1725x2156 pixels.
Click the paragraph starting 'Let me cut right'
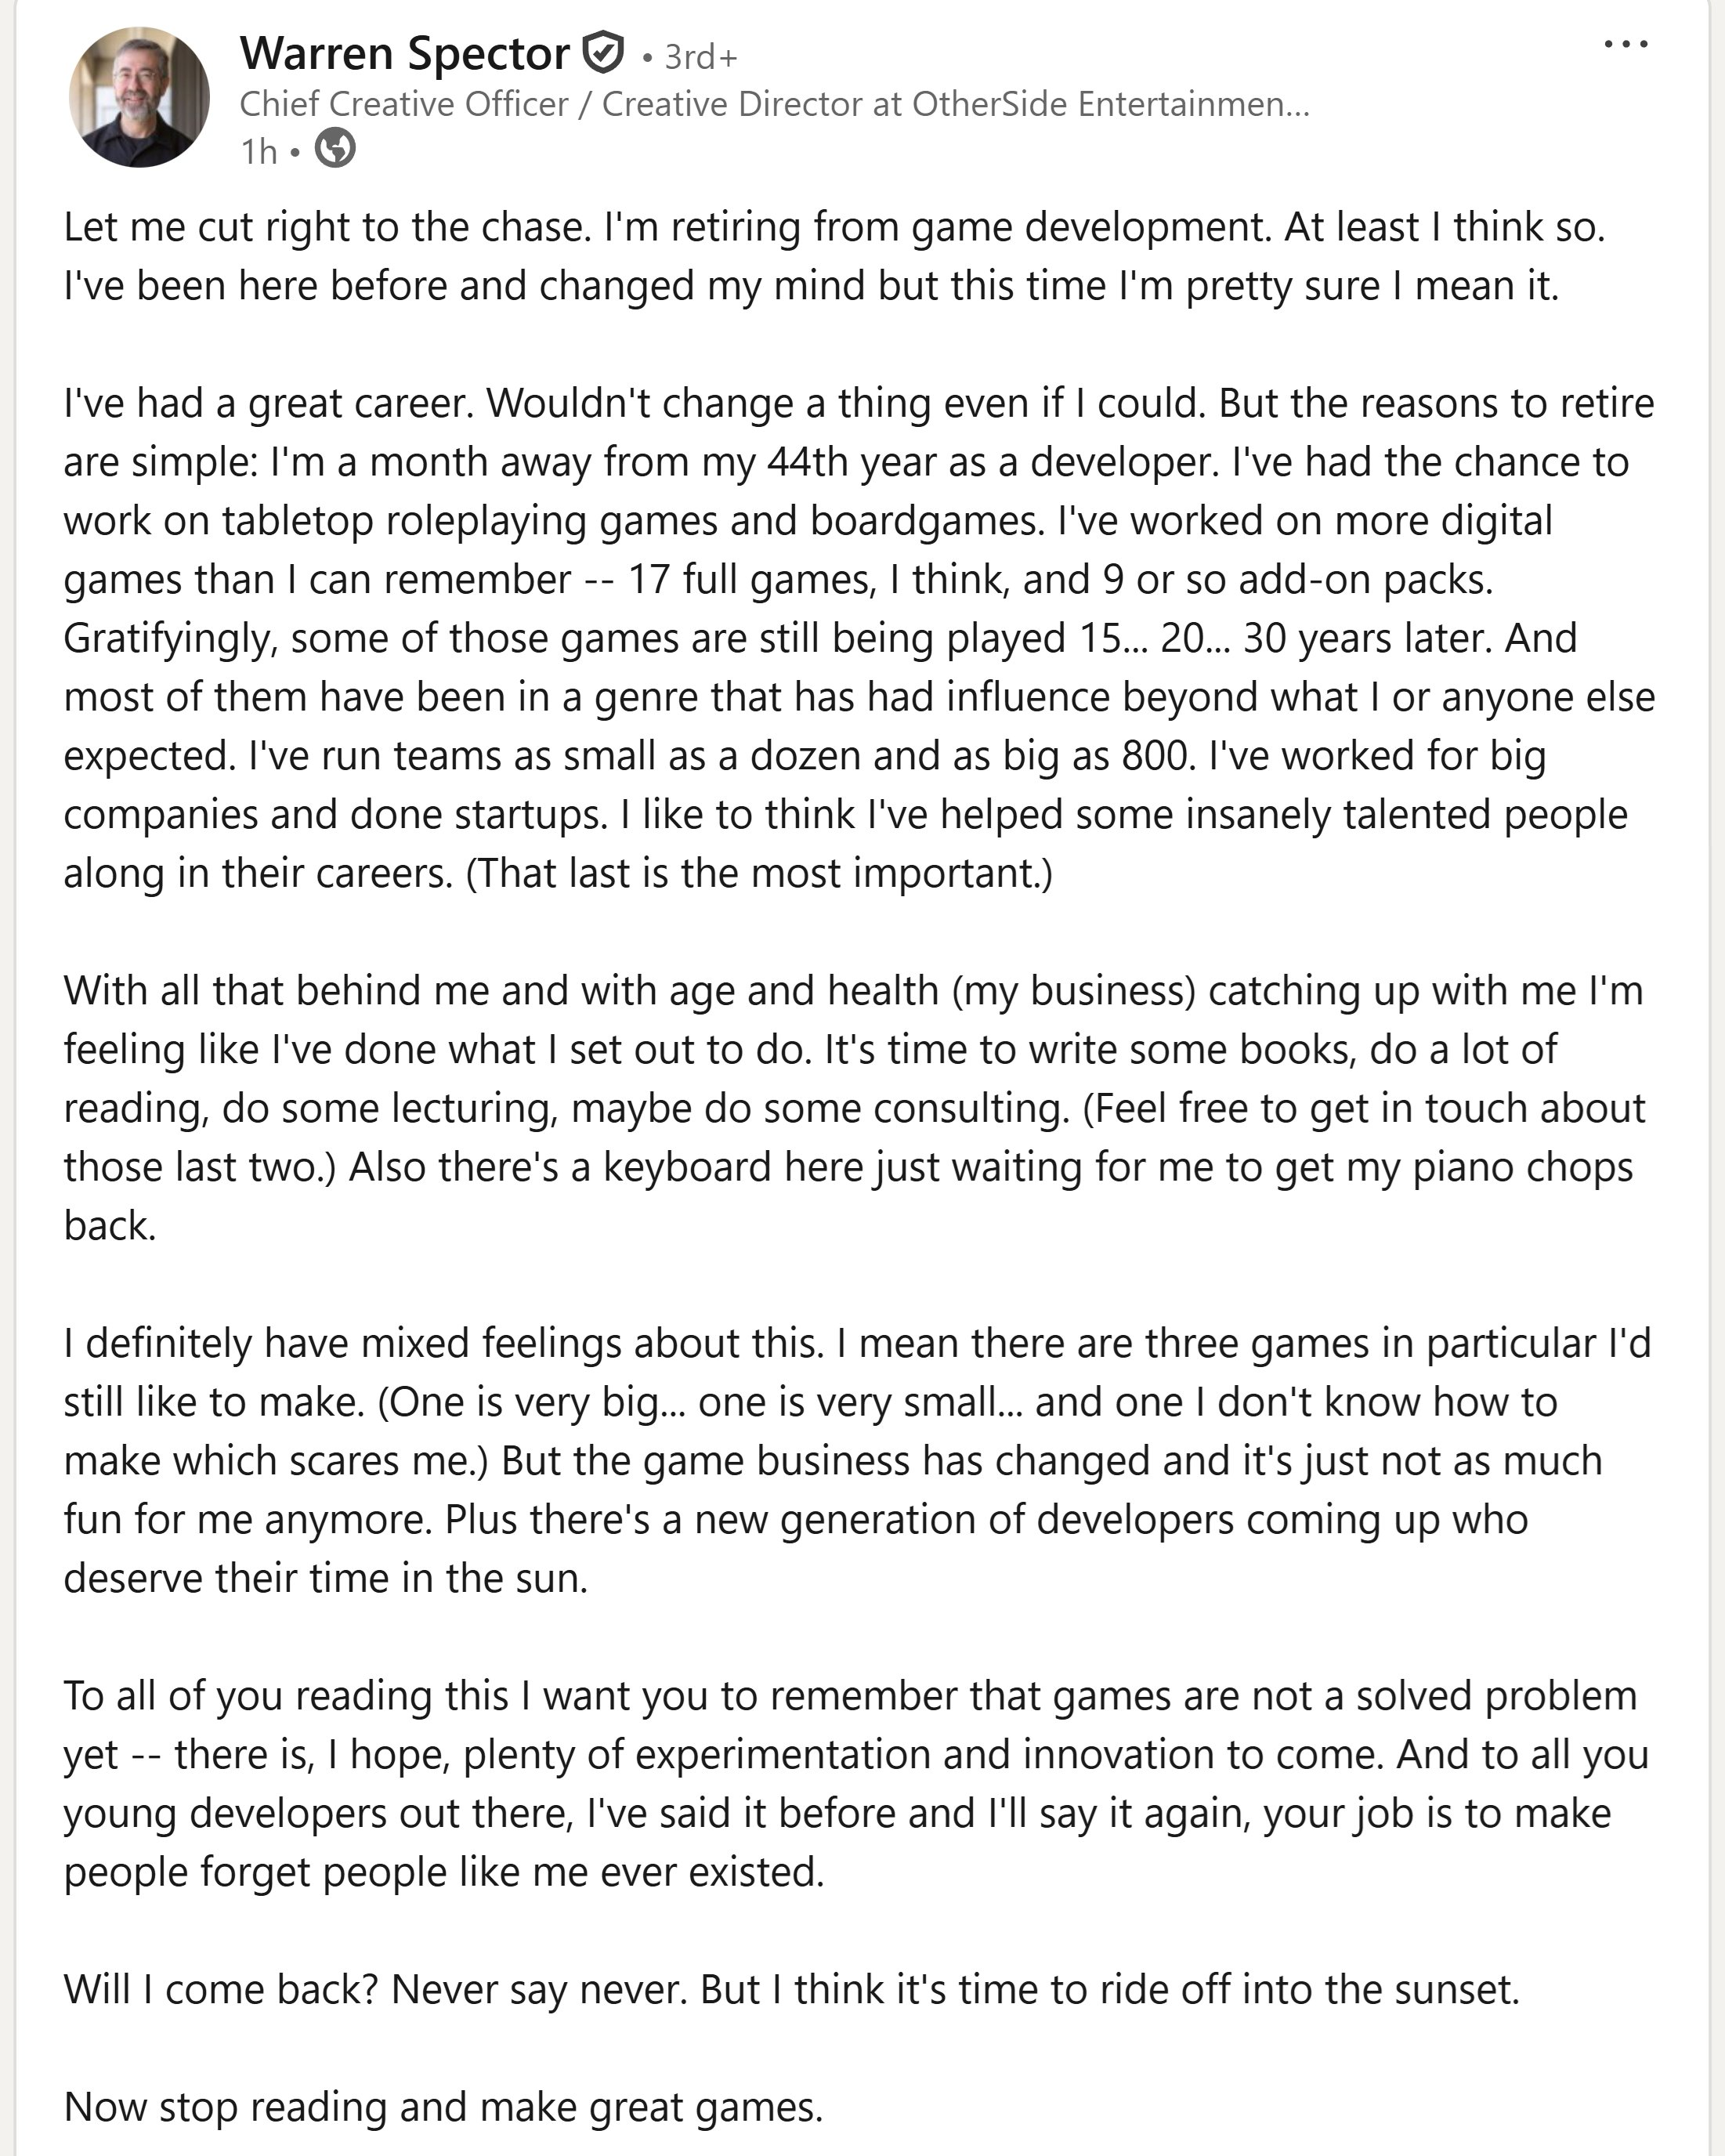834,256
